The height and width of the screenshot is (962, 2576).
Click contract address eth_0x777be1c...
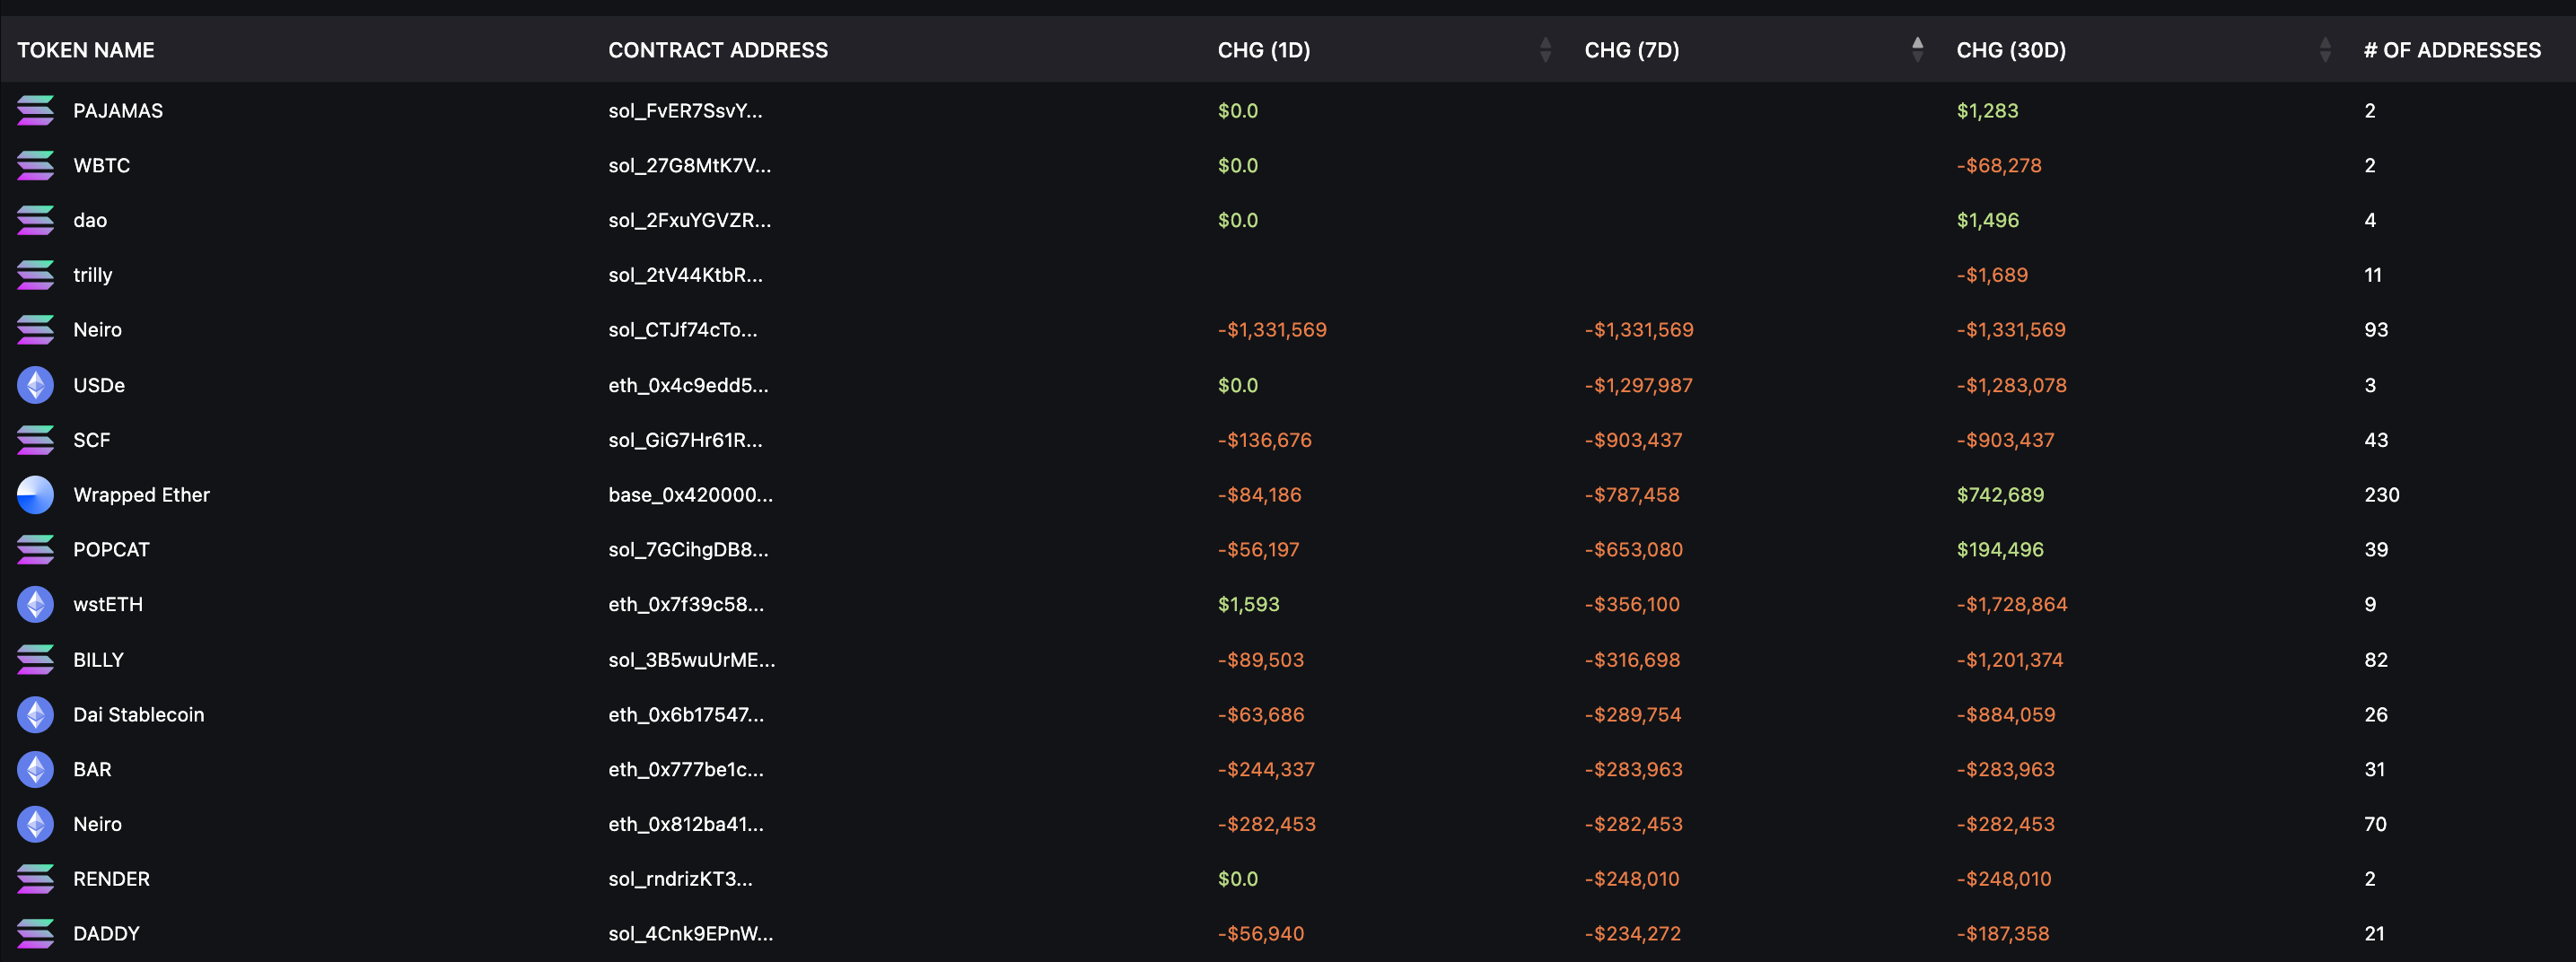tap(686, 770)
